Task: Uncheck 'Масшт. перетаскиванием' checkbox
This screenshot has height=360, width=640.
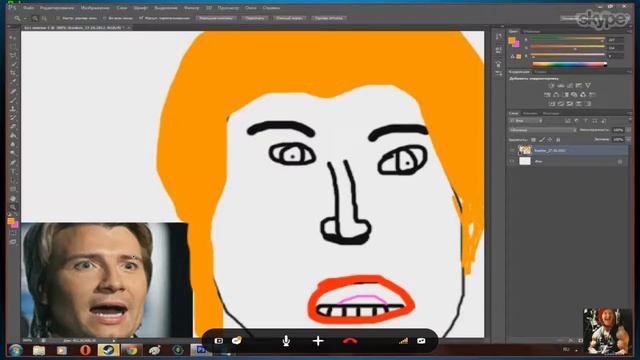Action: click(141, 18)
